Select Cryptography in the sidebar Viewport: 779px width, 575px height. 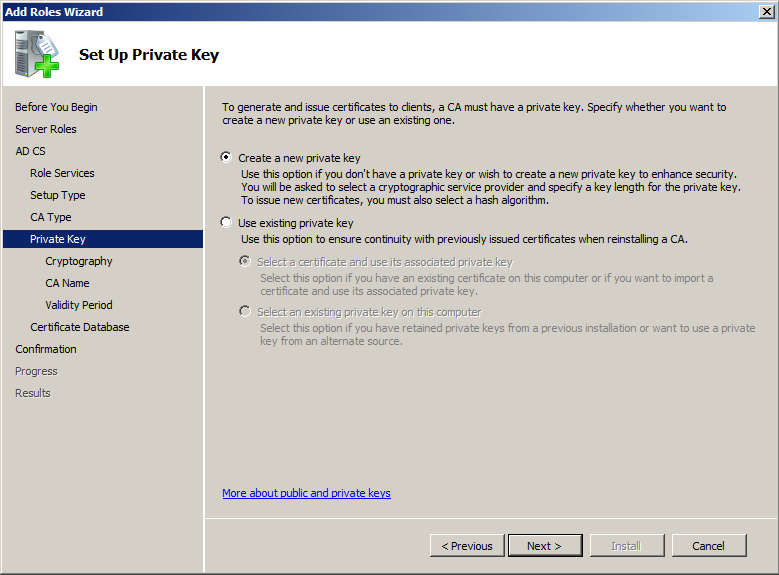pos(79,261)
